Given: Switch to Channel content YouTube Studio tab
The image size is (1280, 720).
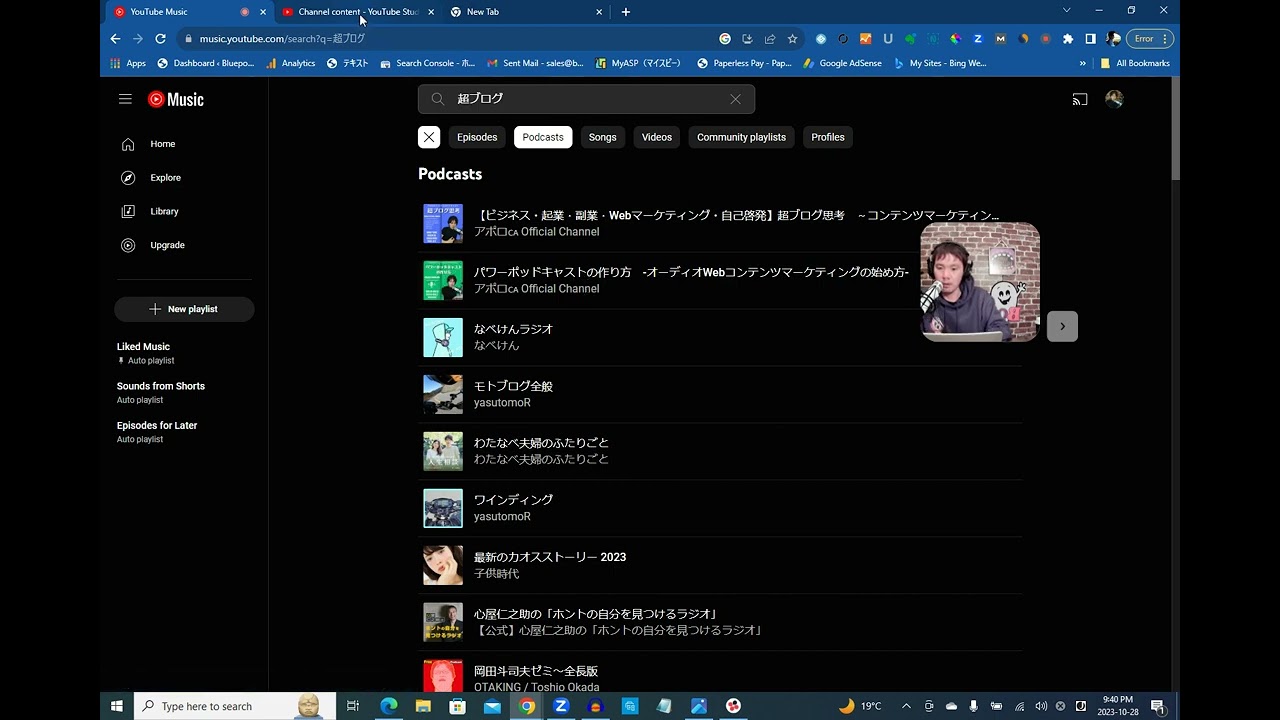Looking at the screenshot, I should 358,12.
